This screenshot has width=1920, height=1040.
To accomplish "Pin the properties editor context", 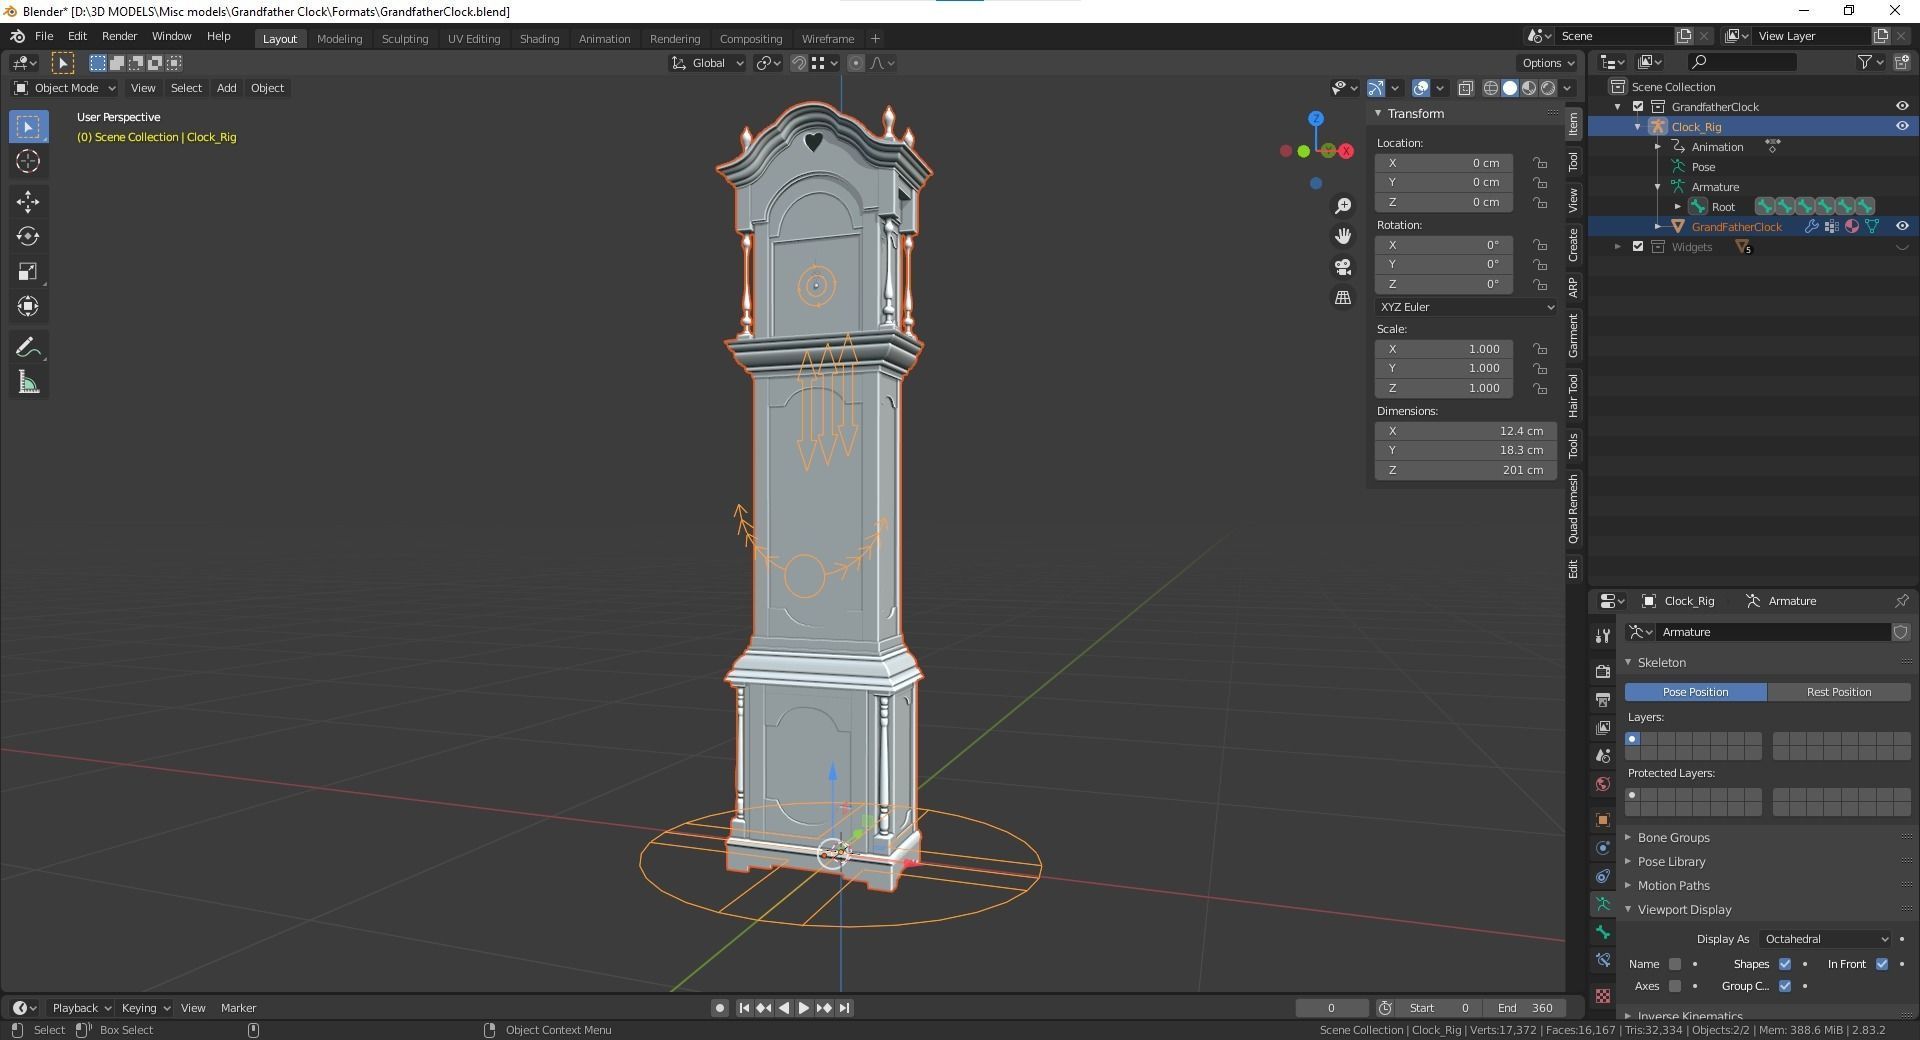I will (x=1901, y=601).
